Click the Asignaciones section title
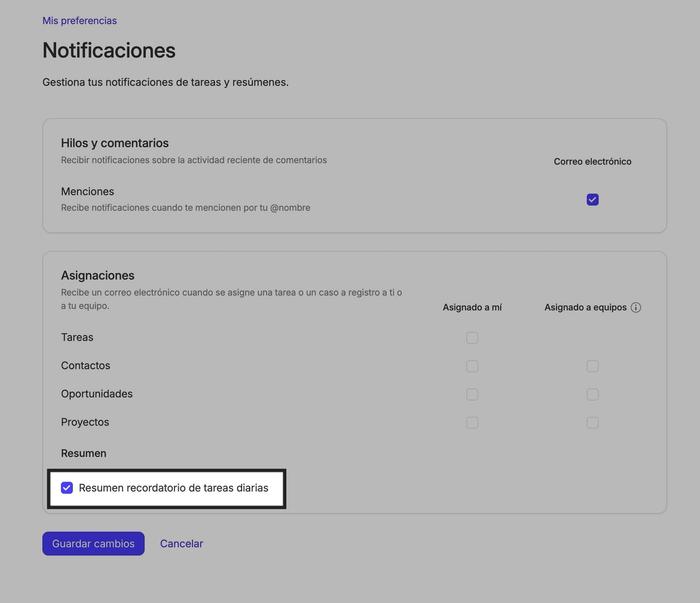 pos(98,275)
